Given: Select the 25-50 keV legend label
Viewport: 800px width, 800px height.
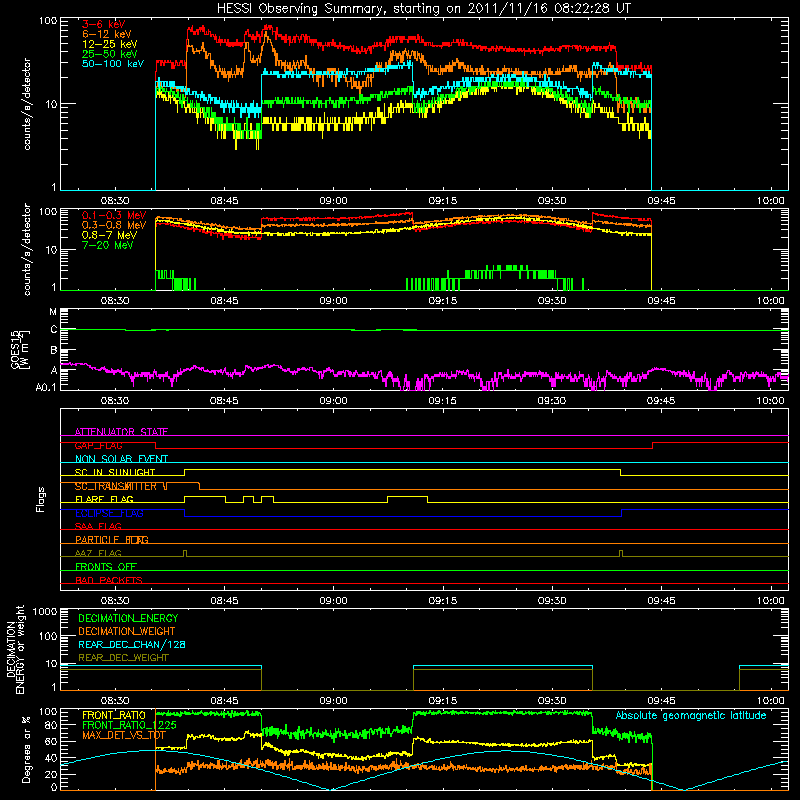Looking at the screenshot, I should click(x=110, y=54).
